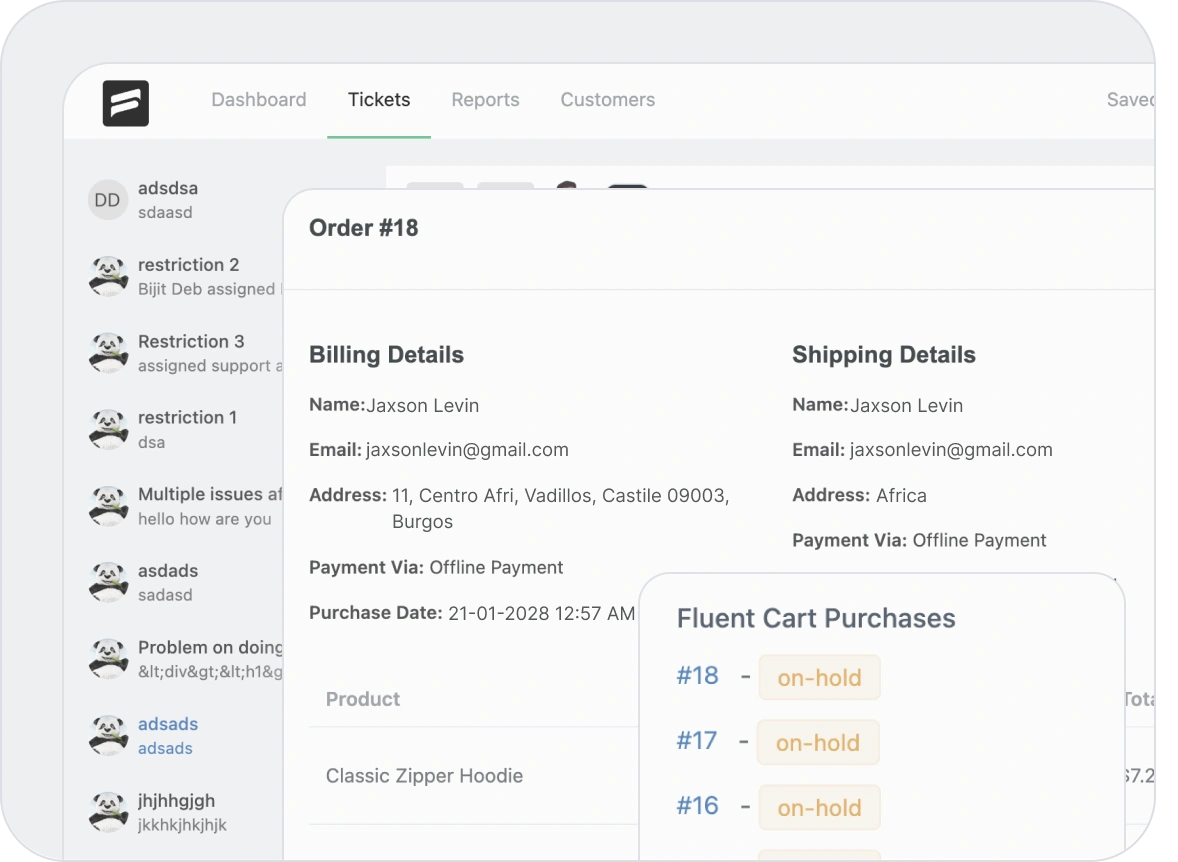
Task: Click panda avatar beside Restriction 3 ticket
Action: (x=108, y=353)
